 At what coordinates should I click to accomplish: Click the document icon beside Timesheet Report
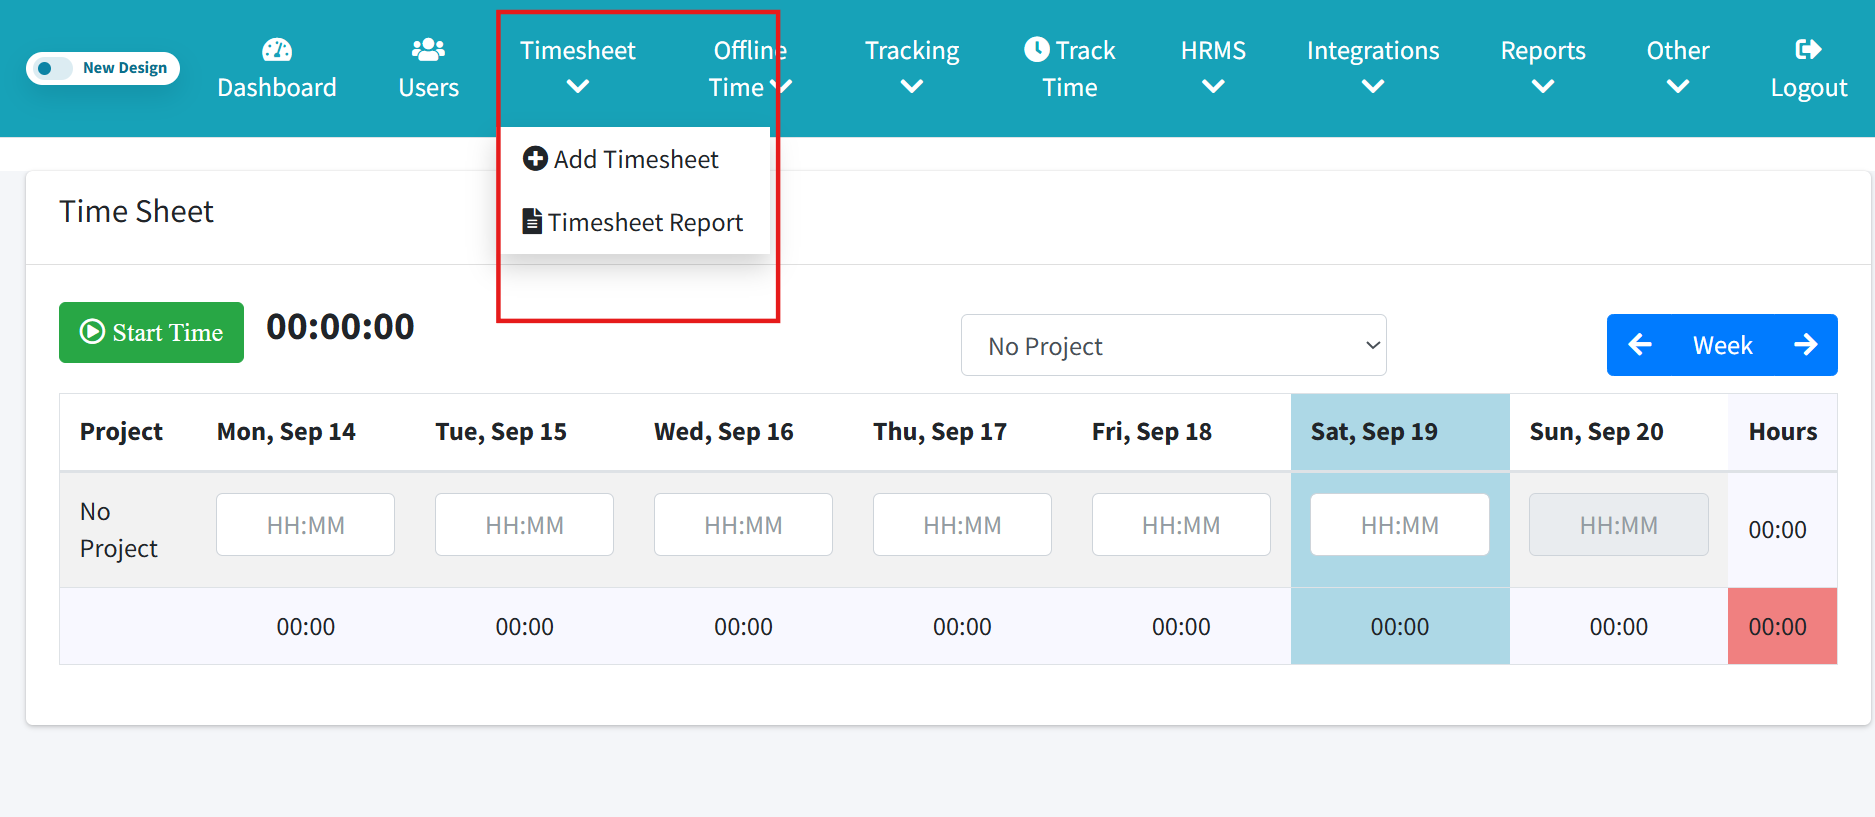pyautogui.click(x=532, y=221)
